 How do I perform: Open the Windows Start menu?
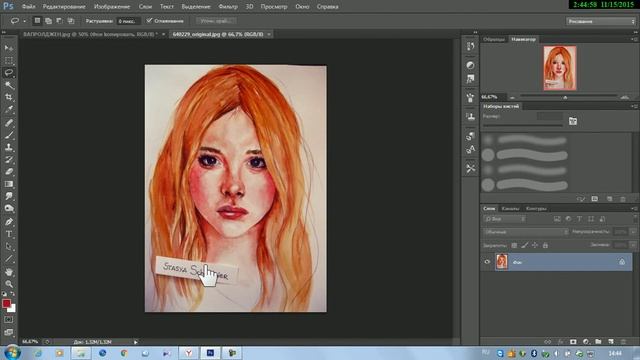click(x=12, y=353)
